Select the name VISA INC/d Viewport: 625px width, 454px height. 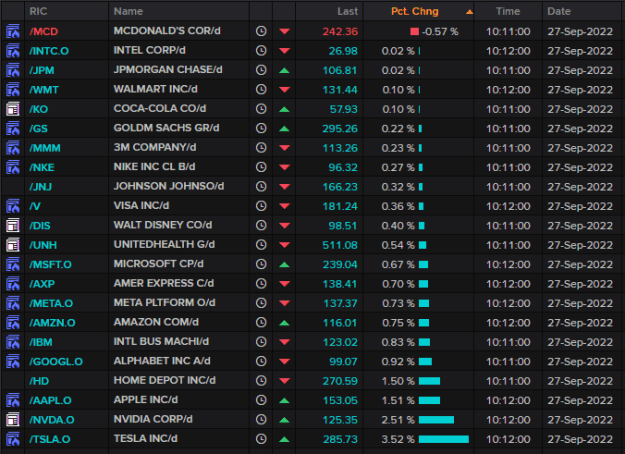141,206
